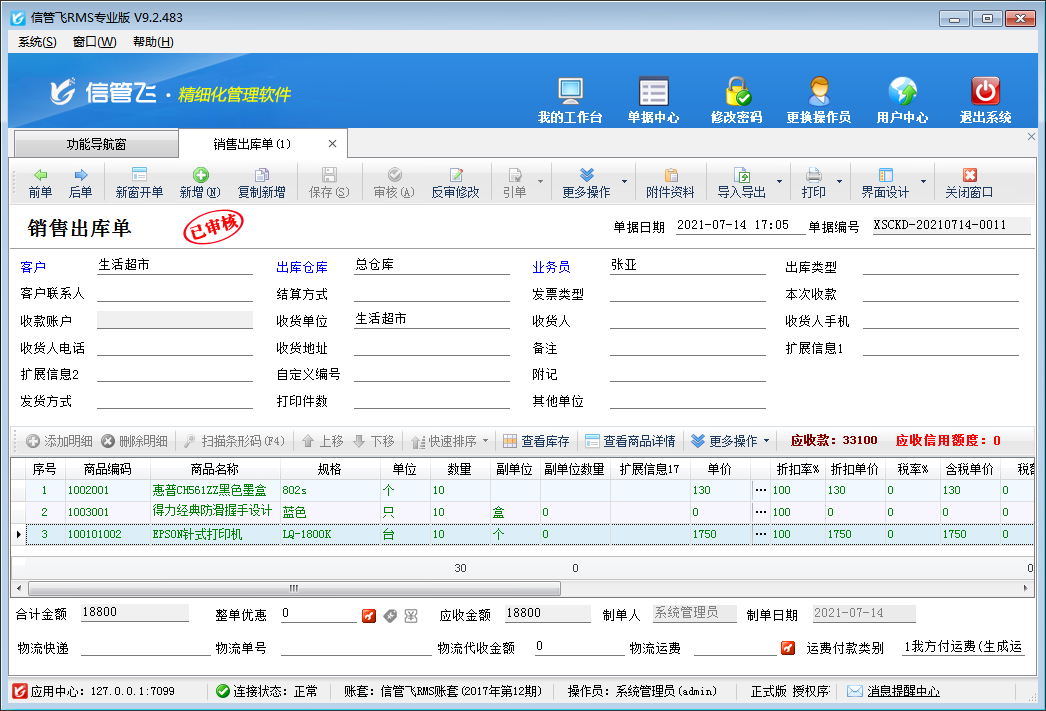Open 更多操作 dropdown in detail toolbar
The height and width of the screenshot is (711, 1046).
tap(731, 441)
